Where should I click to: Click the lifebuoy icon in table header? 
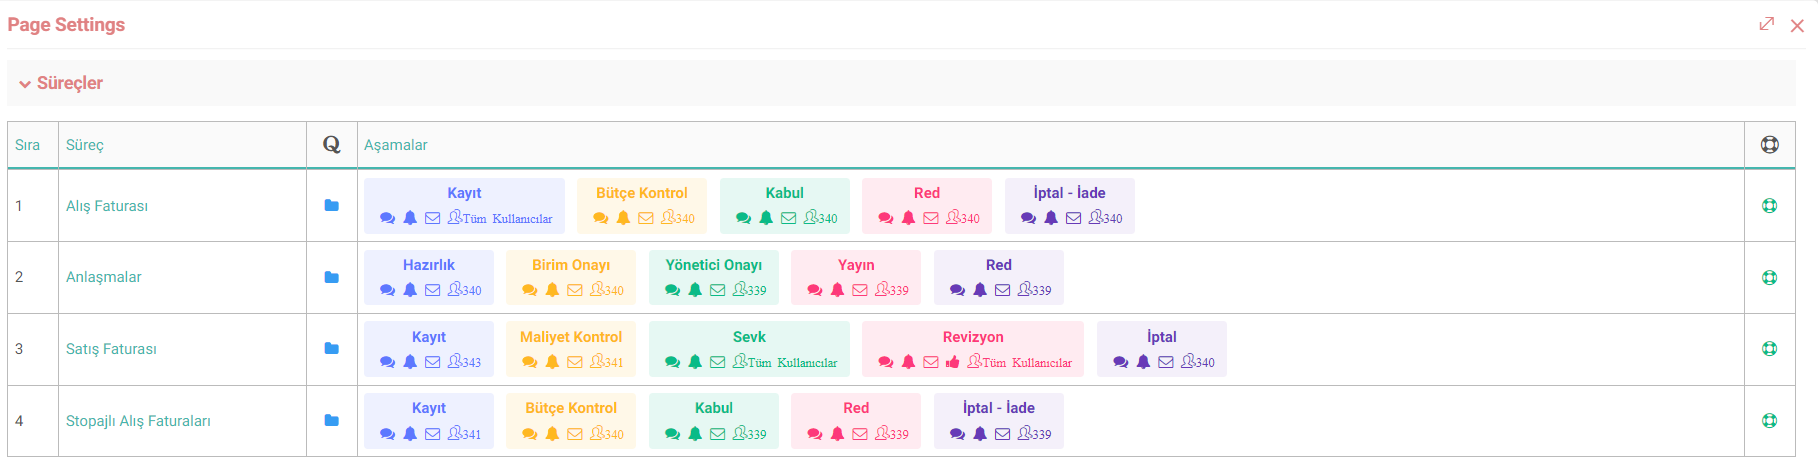[x=1769, y=145]
